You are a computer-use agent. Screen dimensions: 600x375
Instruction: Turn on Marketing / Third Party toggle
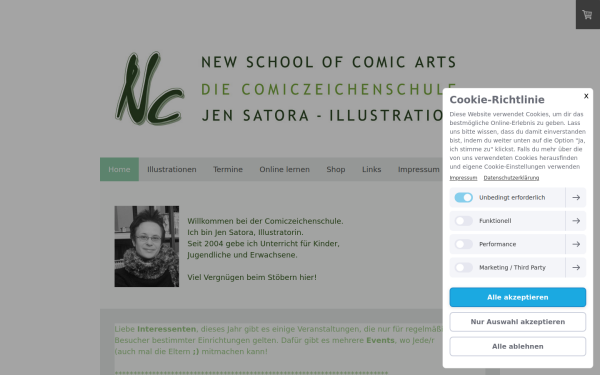point(463,267)
